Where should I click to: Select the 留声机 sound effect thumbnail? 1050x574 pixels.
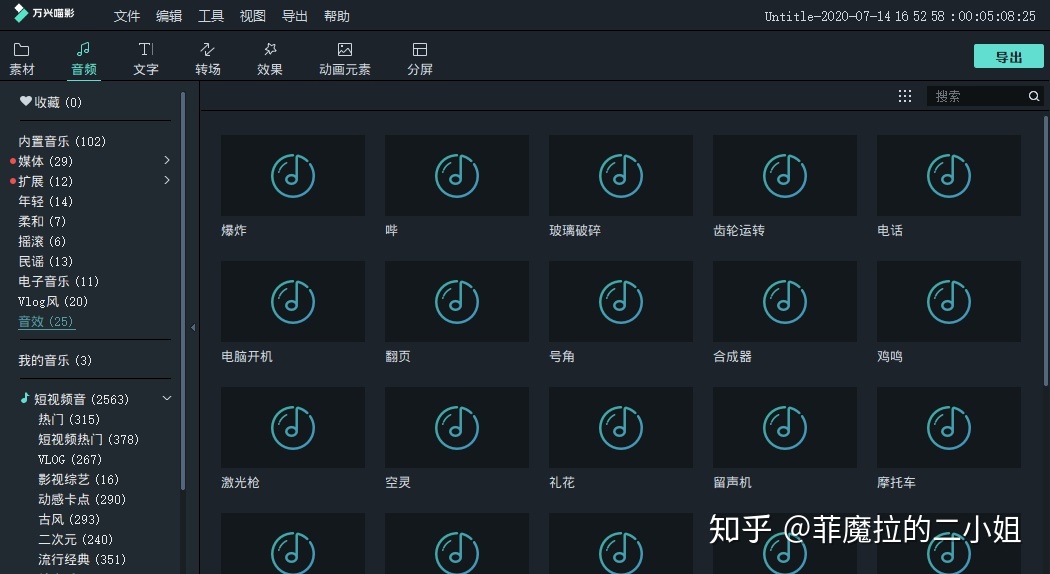785,427
